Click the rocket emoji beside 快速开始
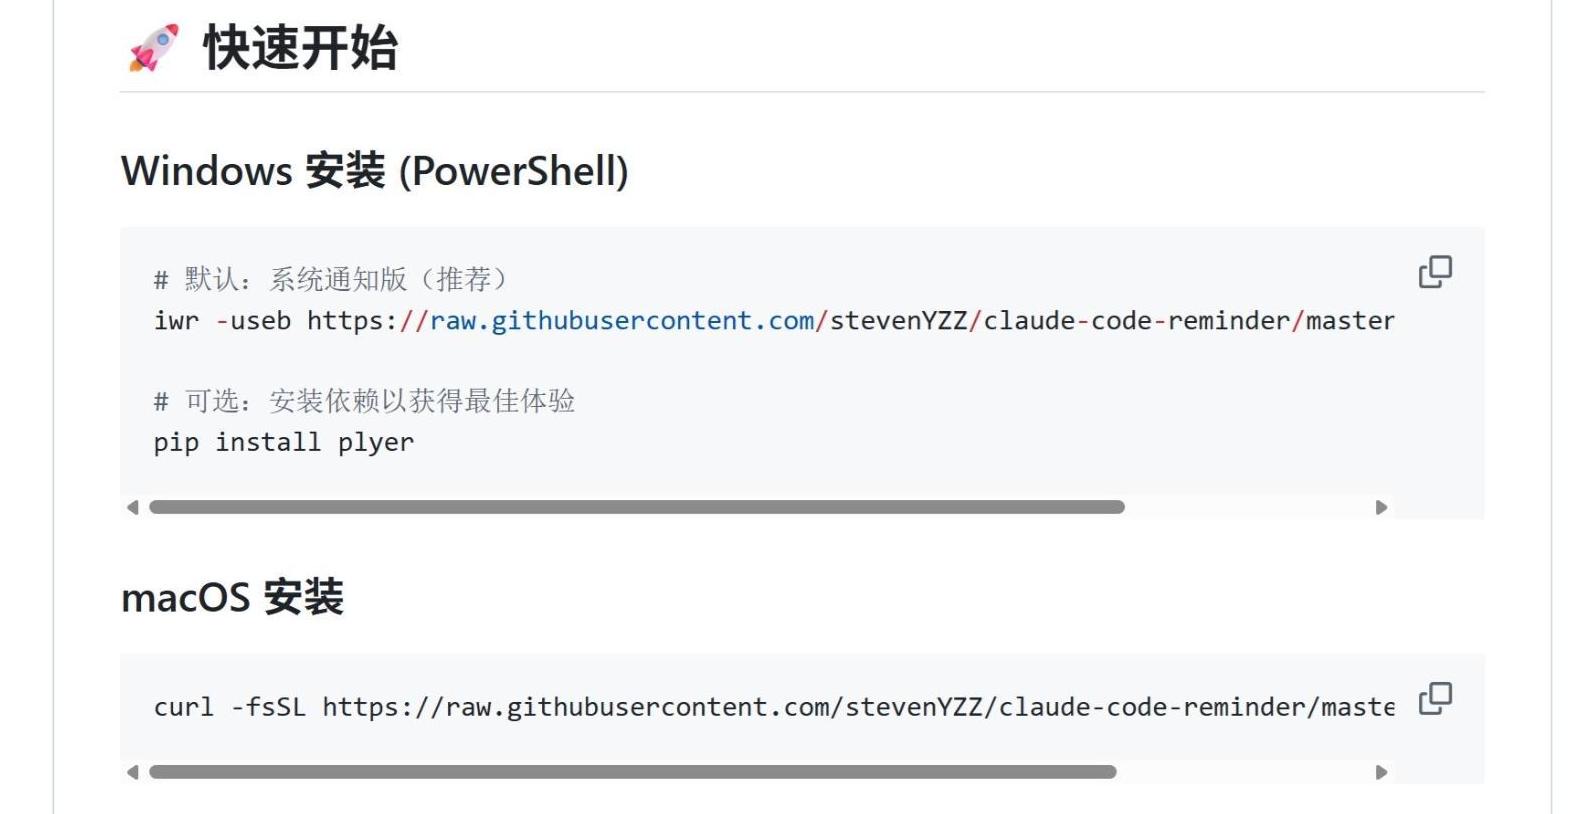1569x814 pixels. [x=154, y=47]
